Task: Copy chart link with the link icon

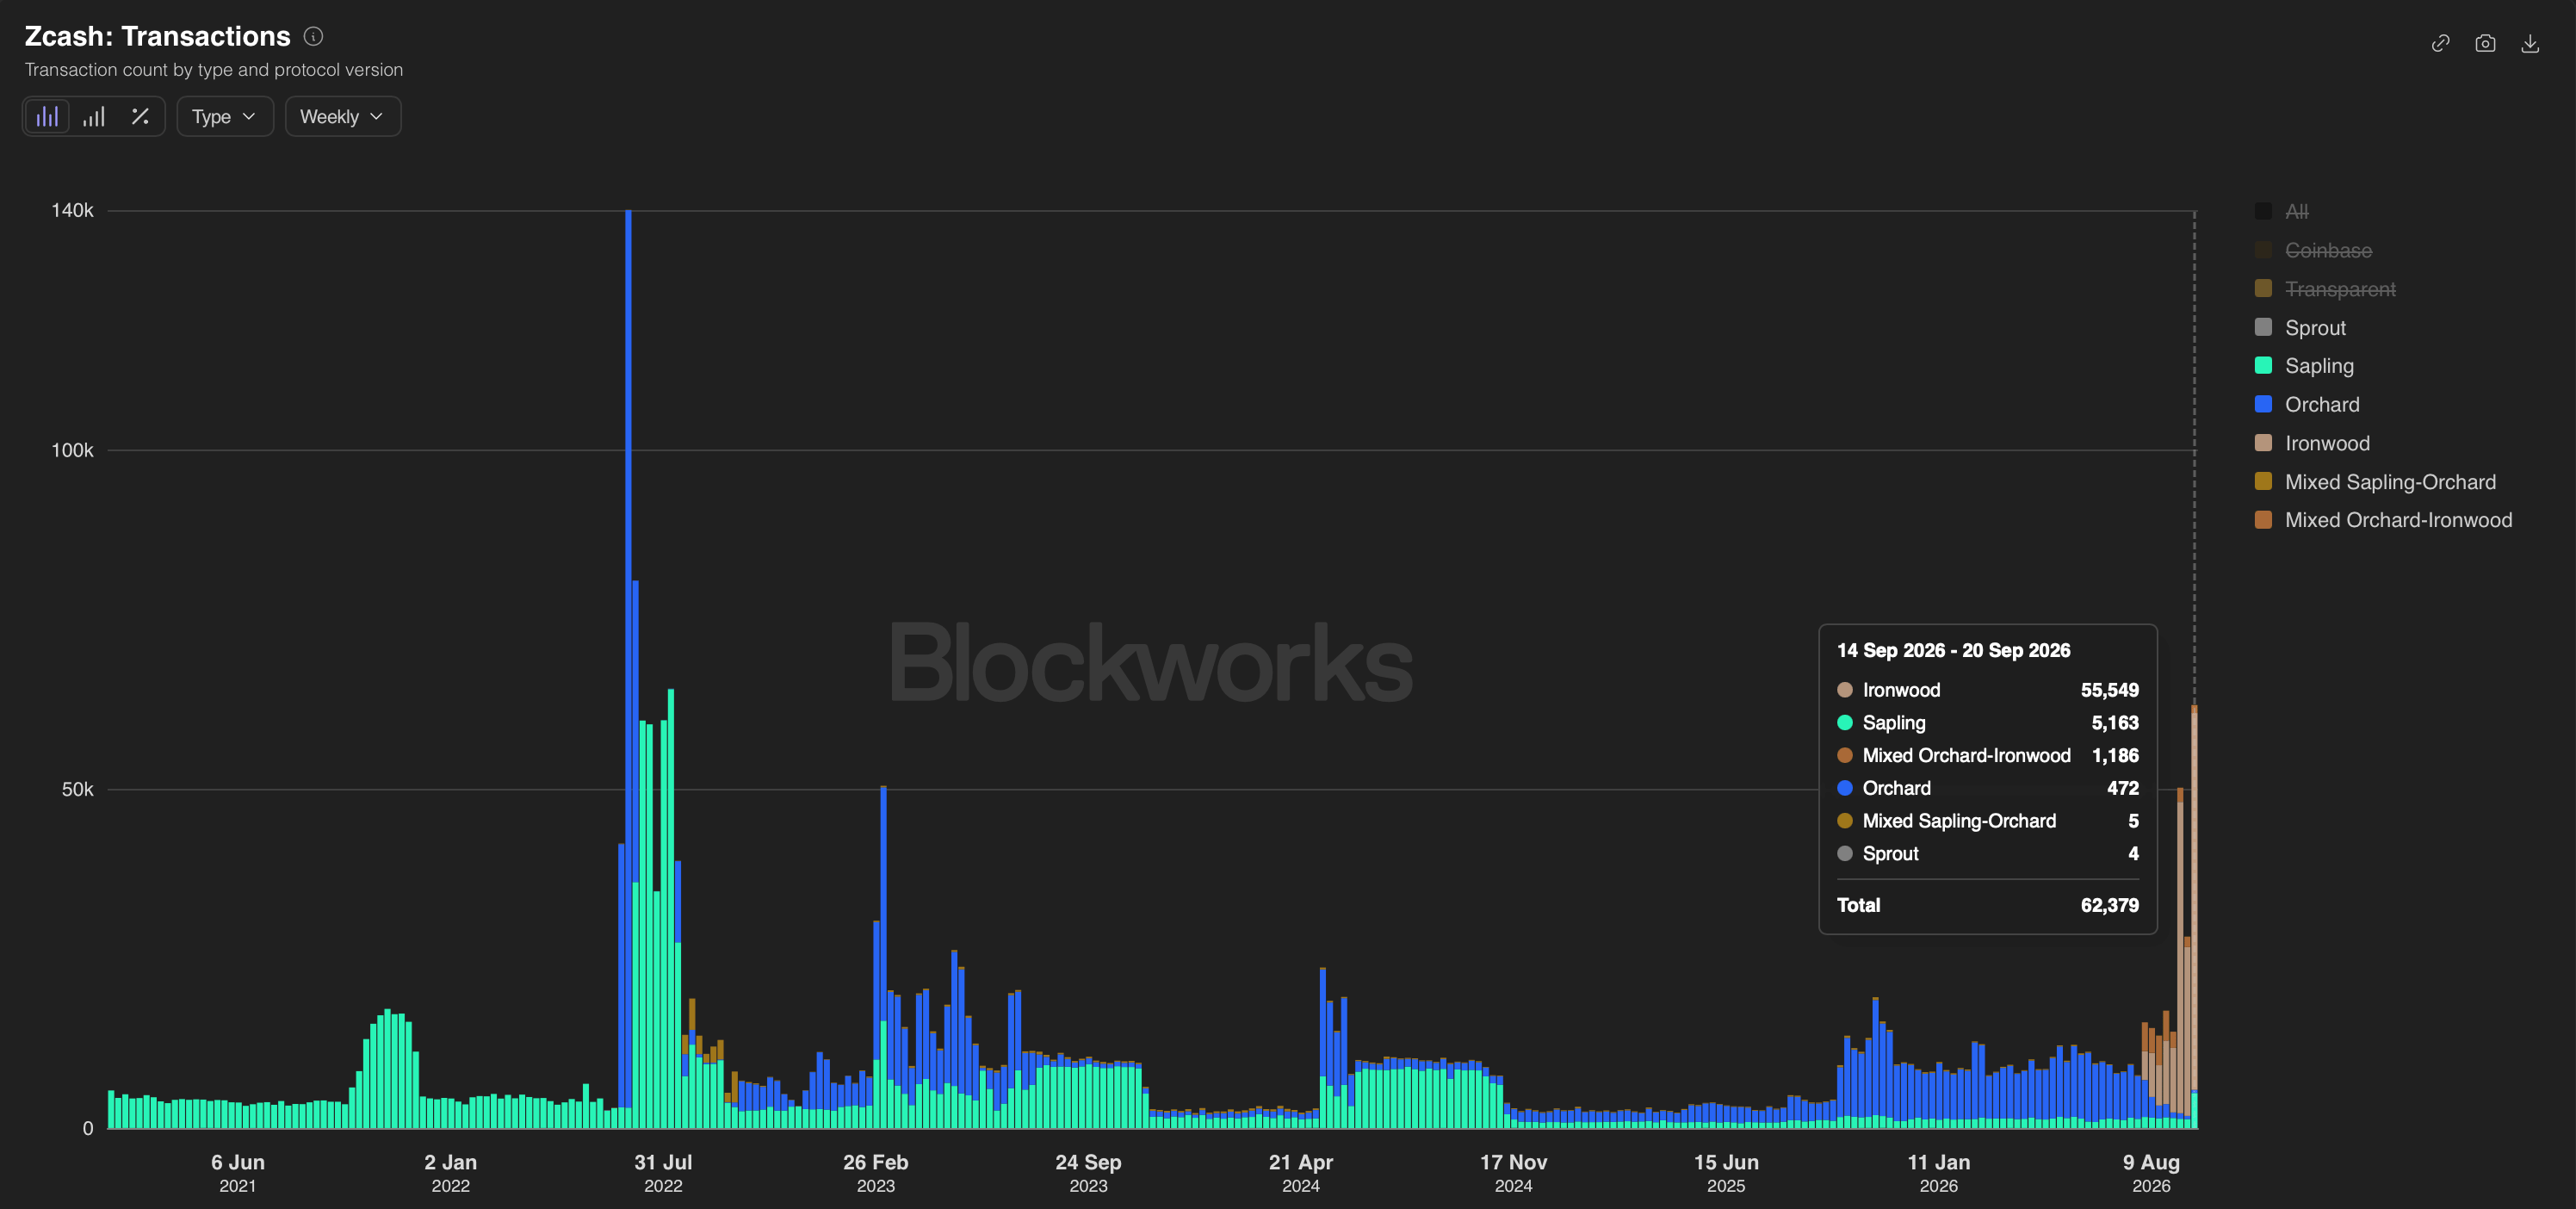Action: click(x=2440, y=43)
